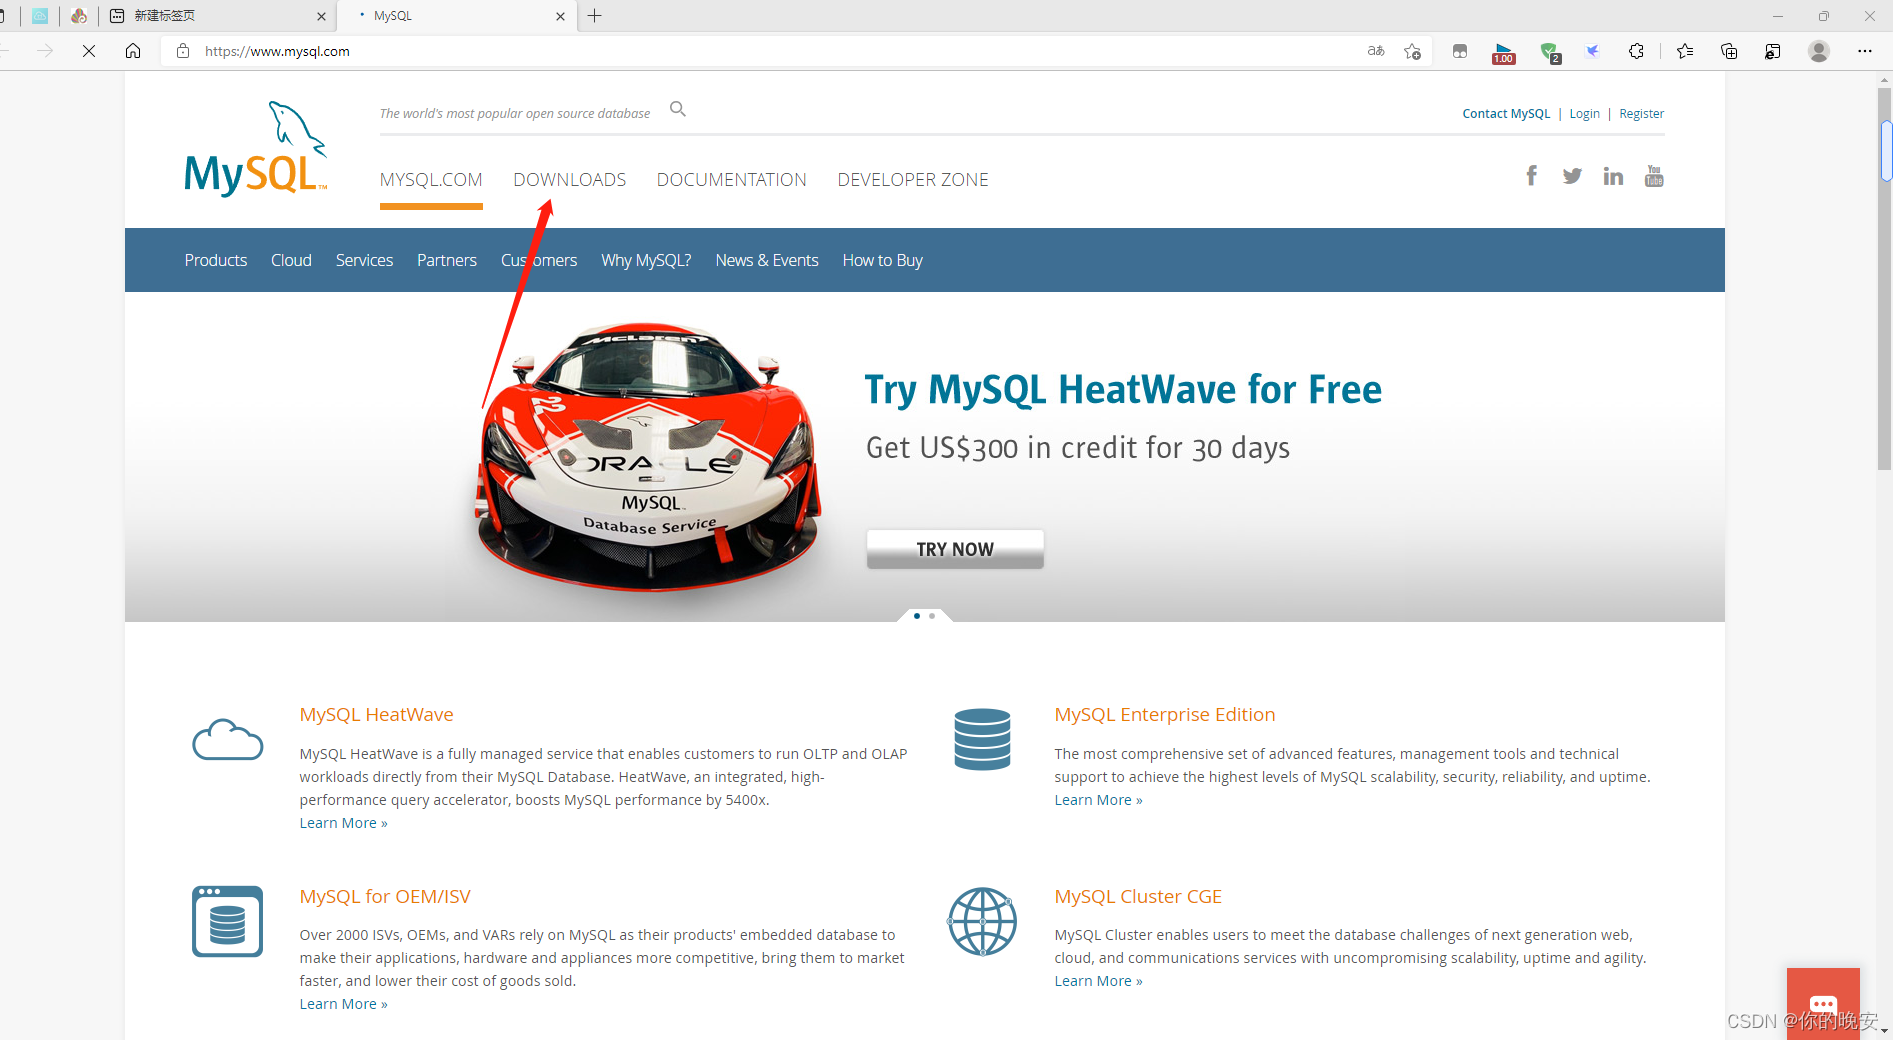Viewport: 1893px width, 1040px height.
Task: Select the second carousel slide dot
Action: click(x=932, y=616)
